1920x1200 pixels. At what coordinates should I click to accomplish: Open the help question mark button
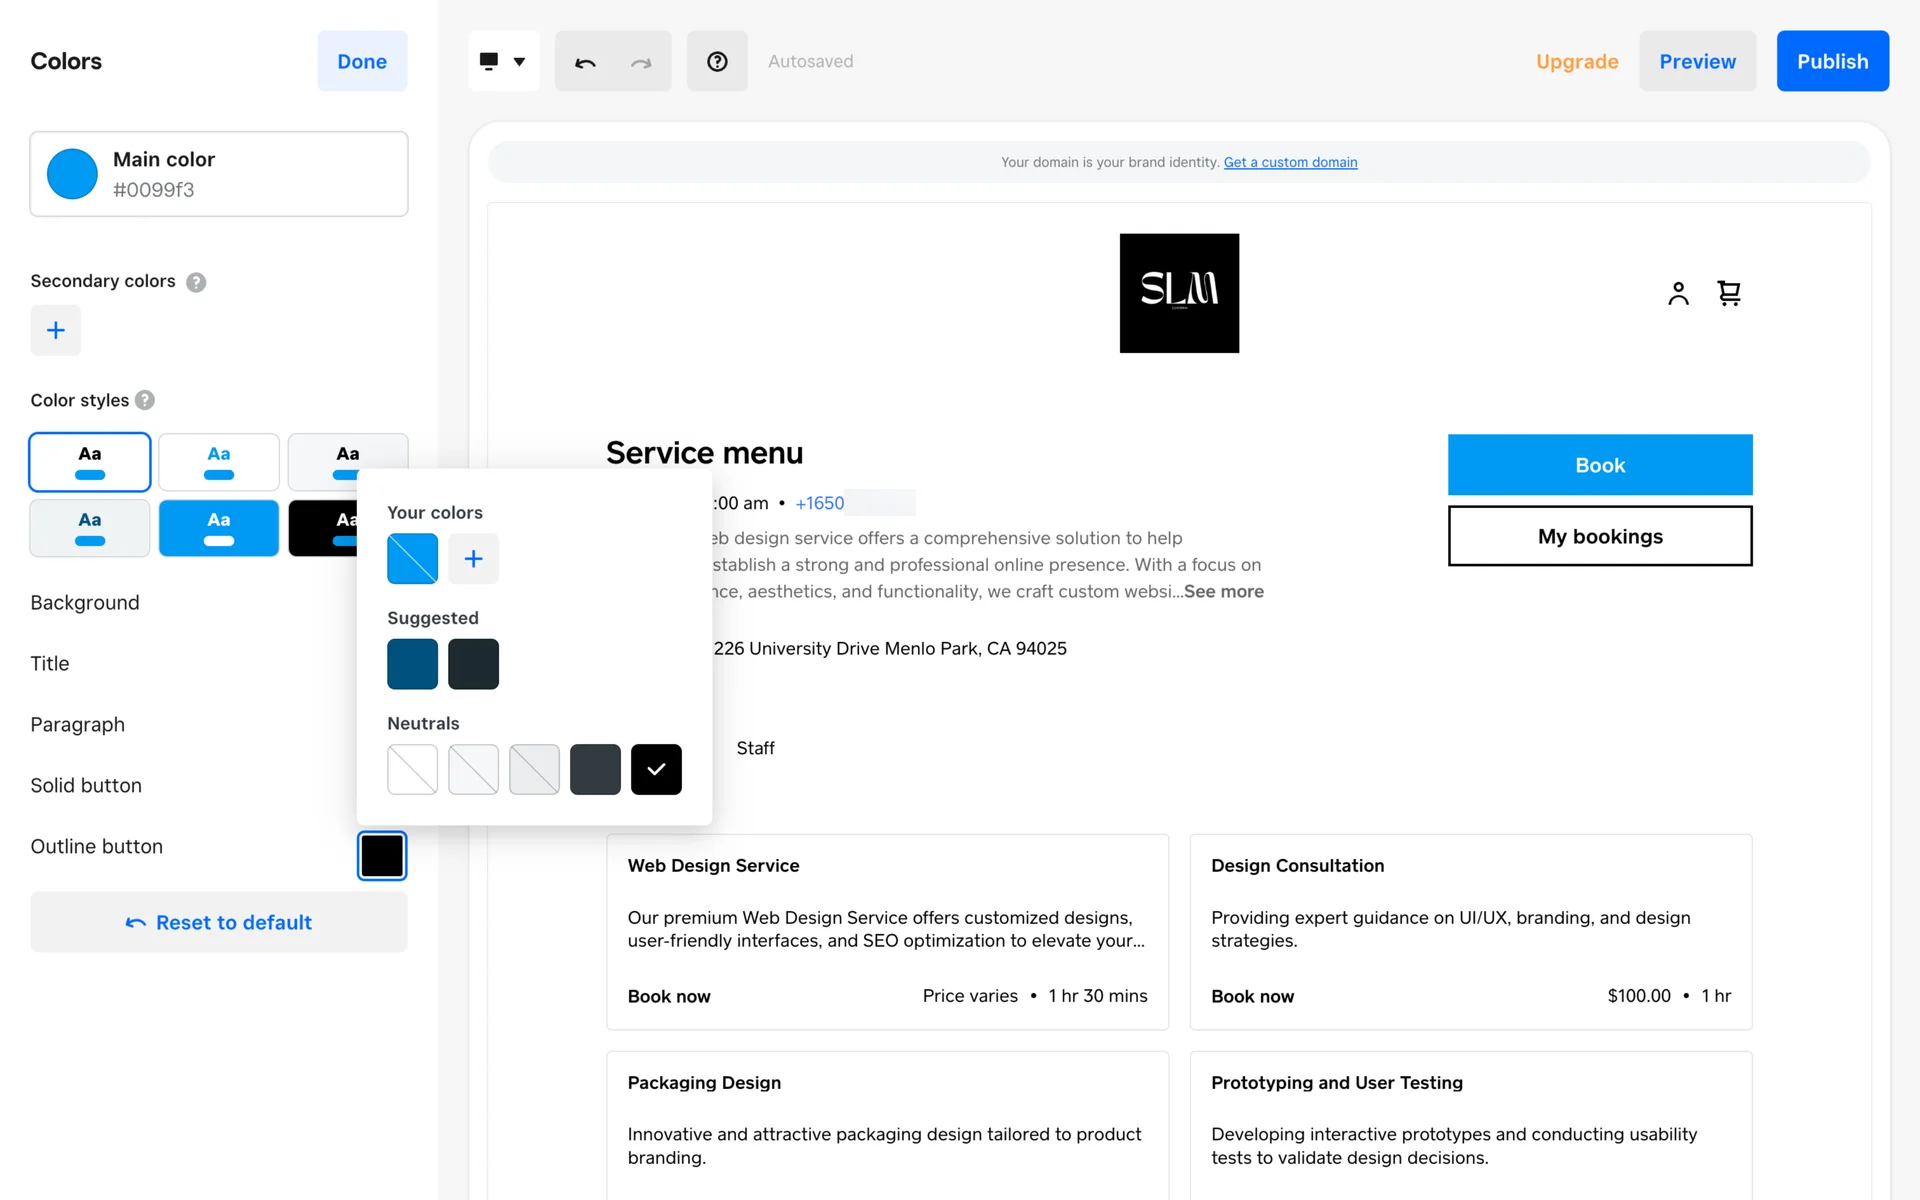[x=717, y=62]
